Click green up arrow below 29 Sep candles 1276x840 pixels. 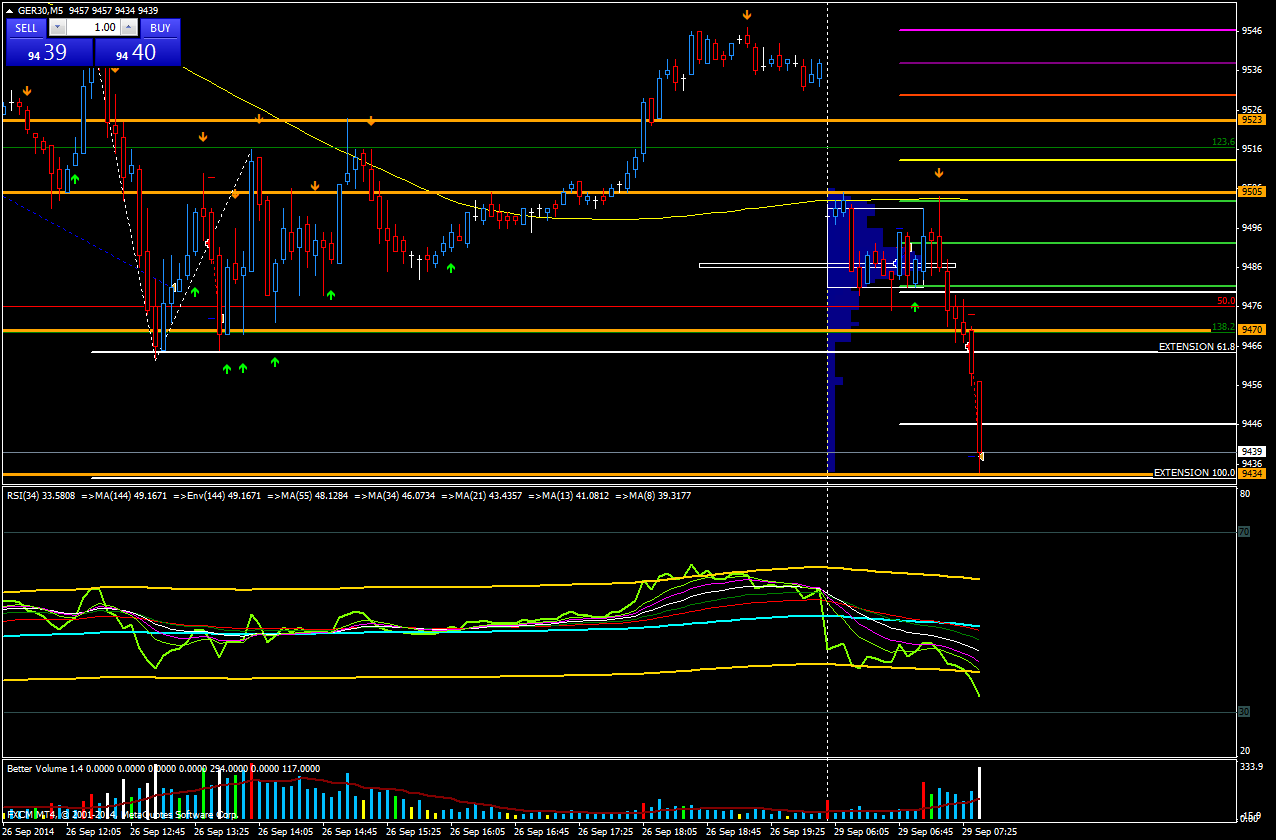point(915,306)
